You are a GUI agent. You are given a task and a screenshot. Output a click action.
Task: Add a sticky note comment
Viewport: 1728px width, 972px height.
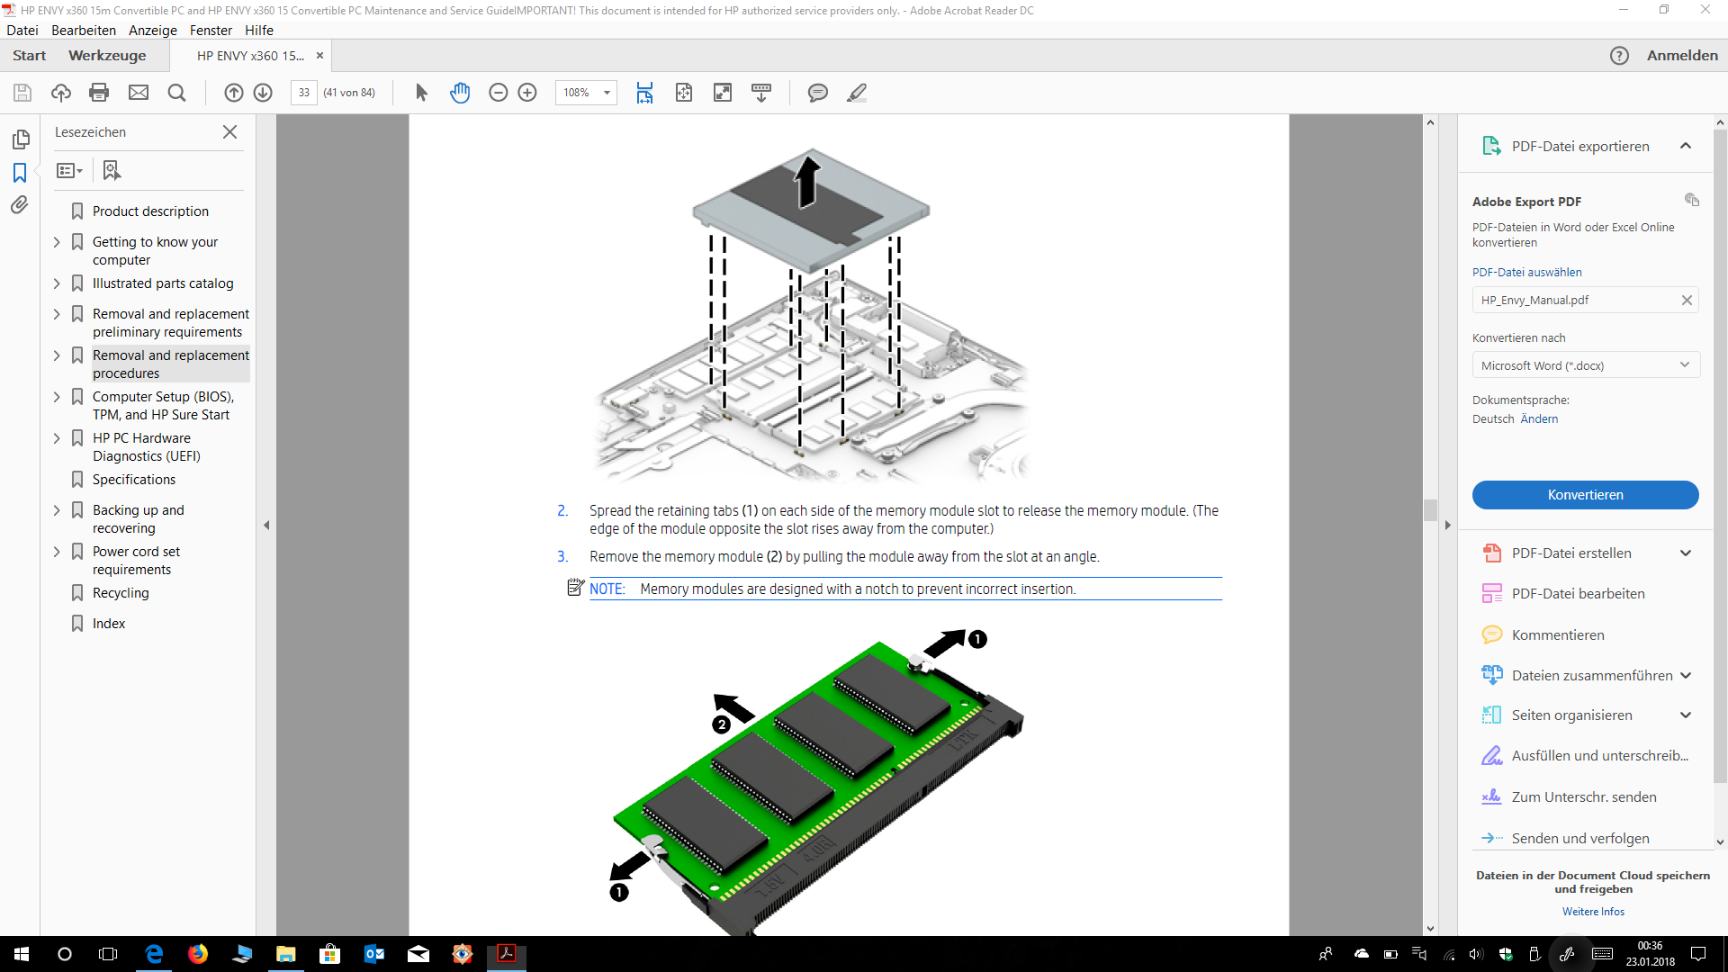click(818, 93)
